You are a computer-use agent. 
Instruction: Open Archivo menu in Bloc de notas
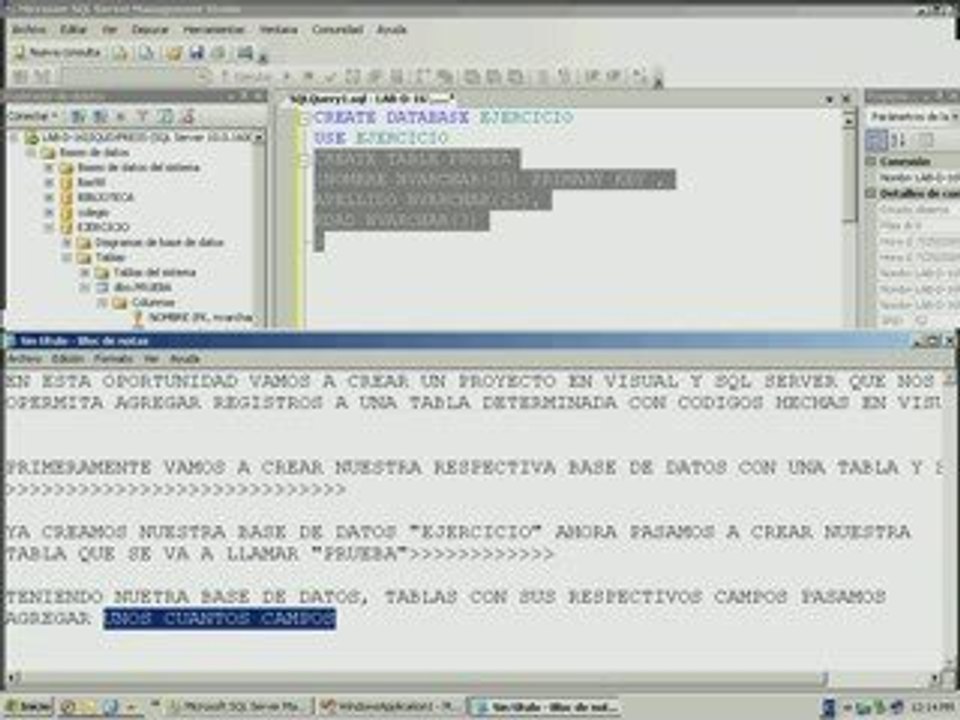click(24, 359)
